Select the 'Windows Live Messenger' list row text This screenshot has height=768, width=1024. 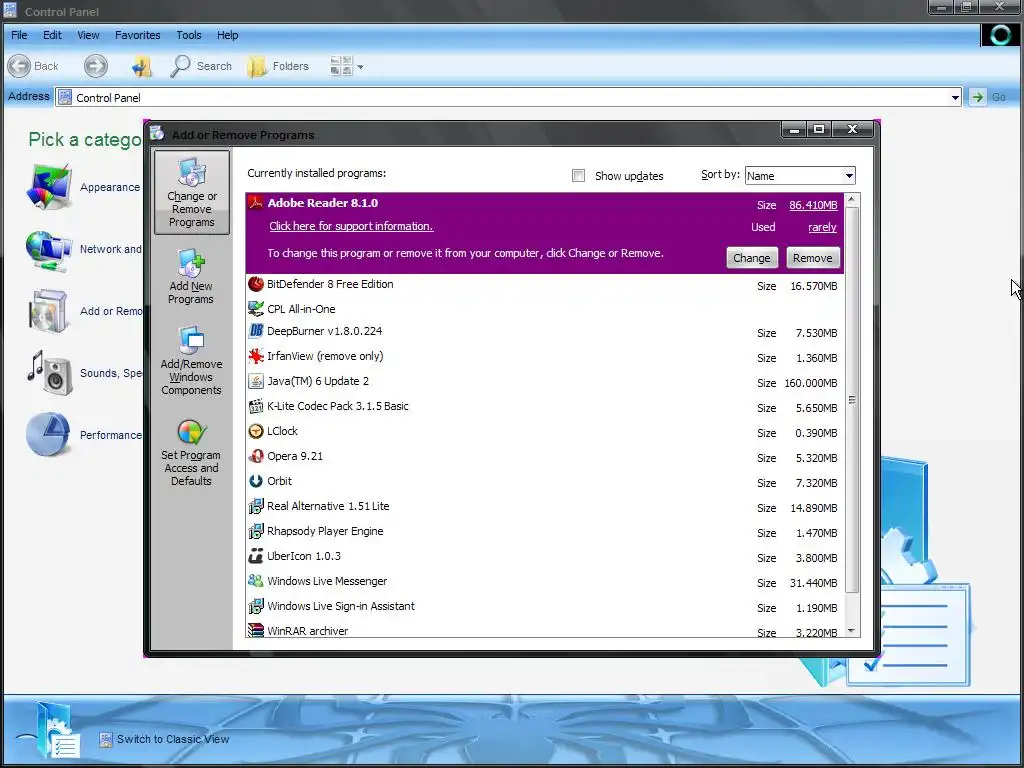[327, 581]
